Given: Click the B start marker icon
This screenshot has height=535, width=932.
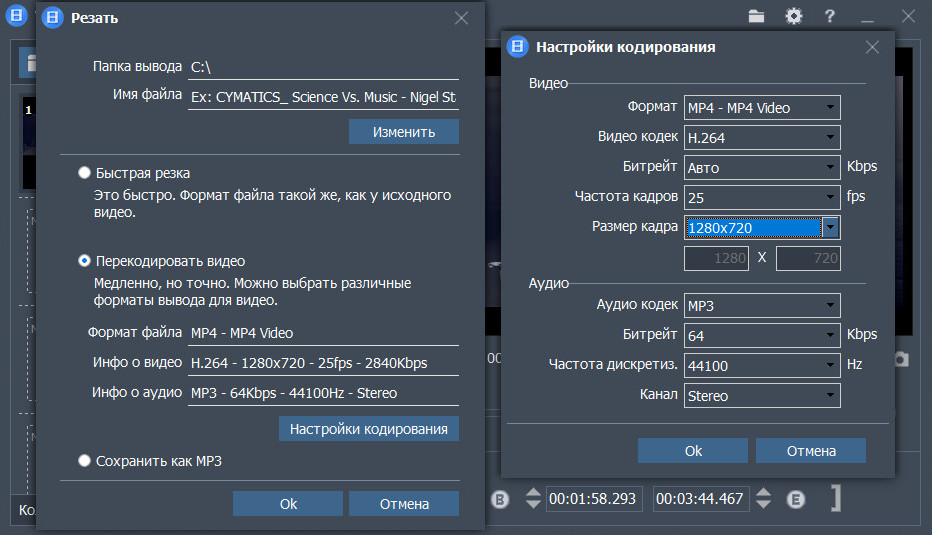Looking at the screenshot, I should click(501, 499).
